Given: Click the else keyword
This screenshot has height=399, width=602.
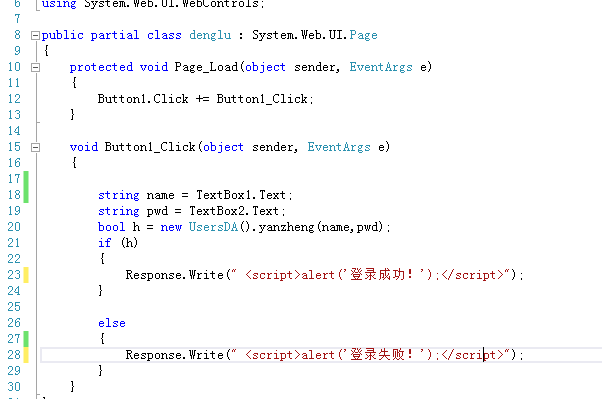Looking at the screenshot, I should click(112, 323).
